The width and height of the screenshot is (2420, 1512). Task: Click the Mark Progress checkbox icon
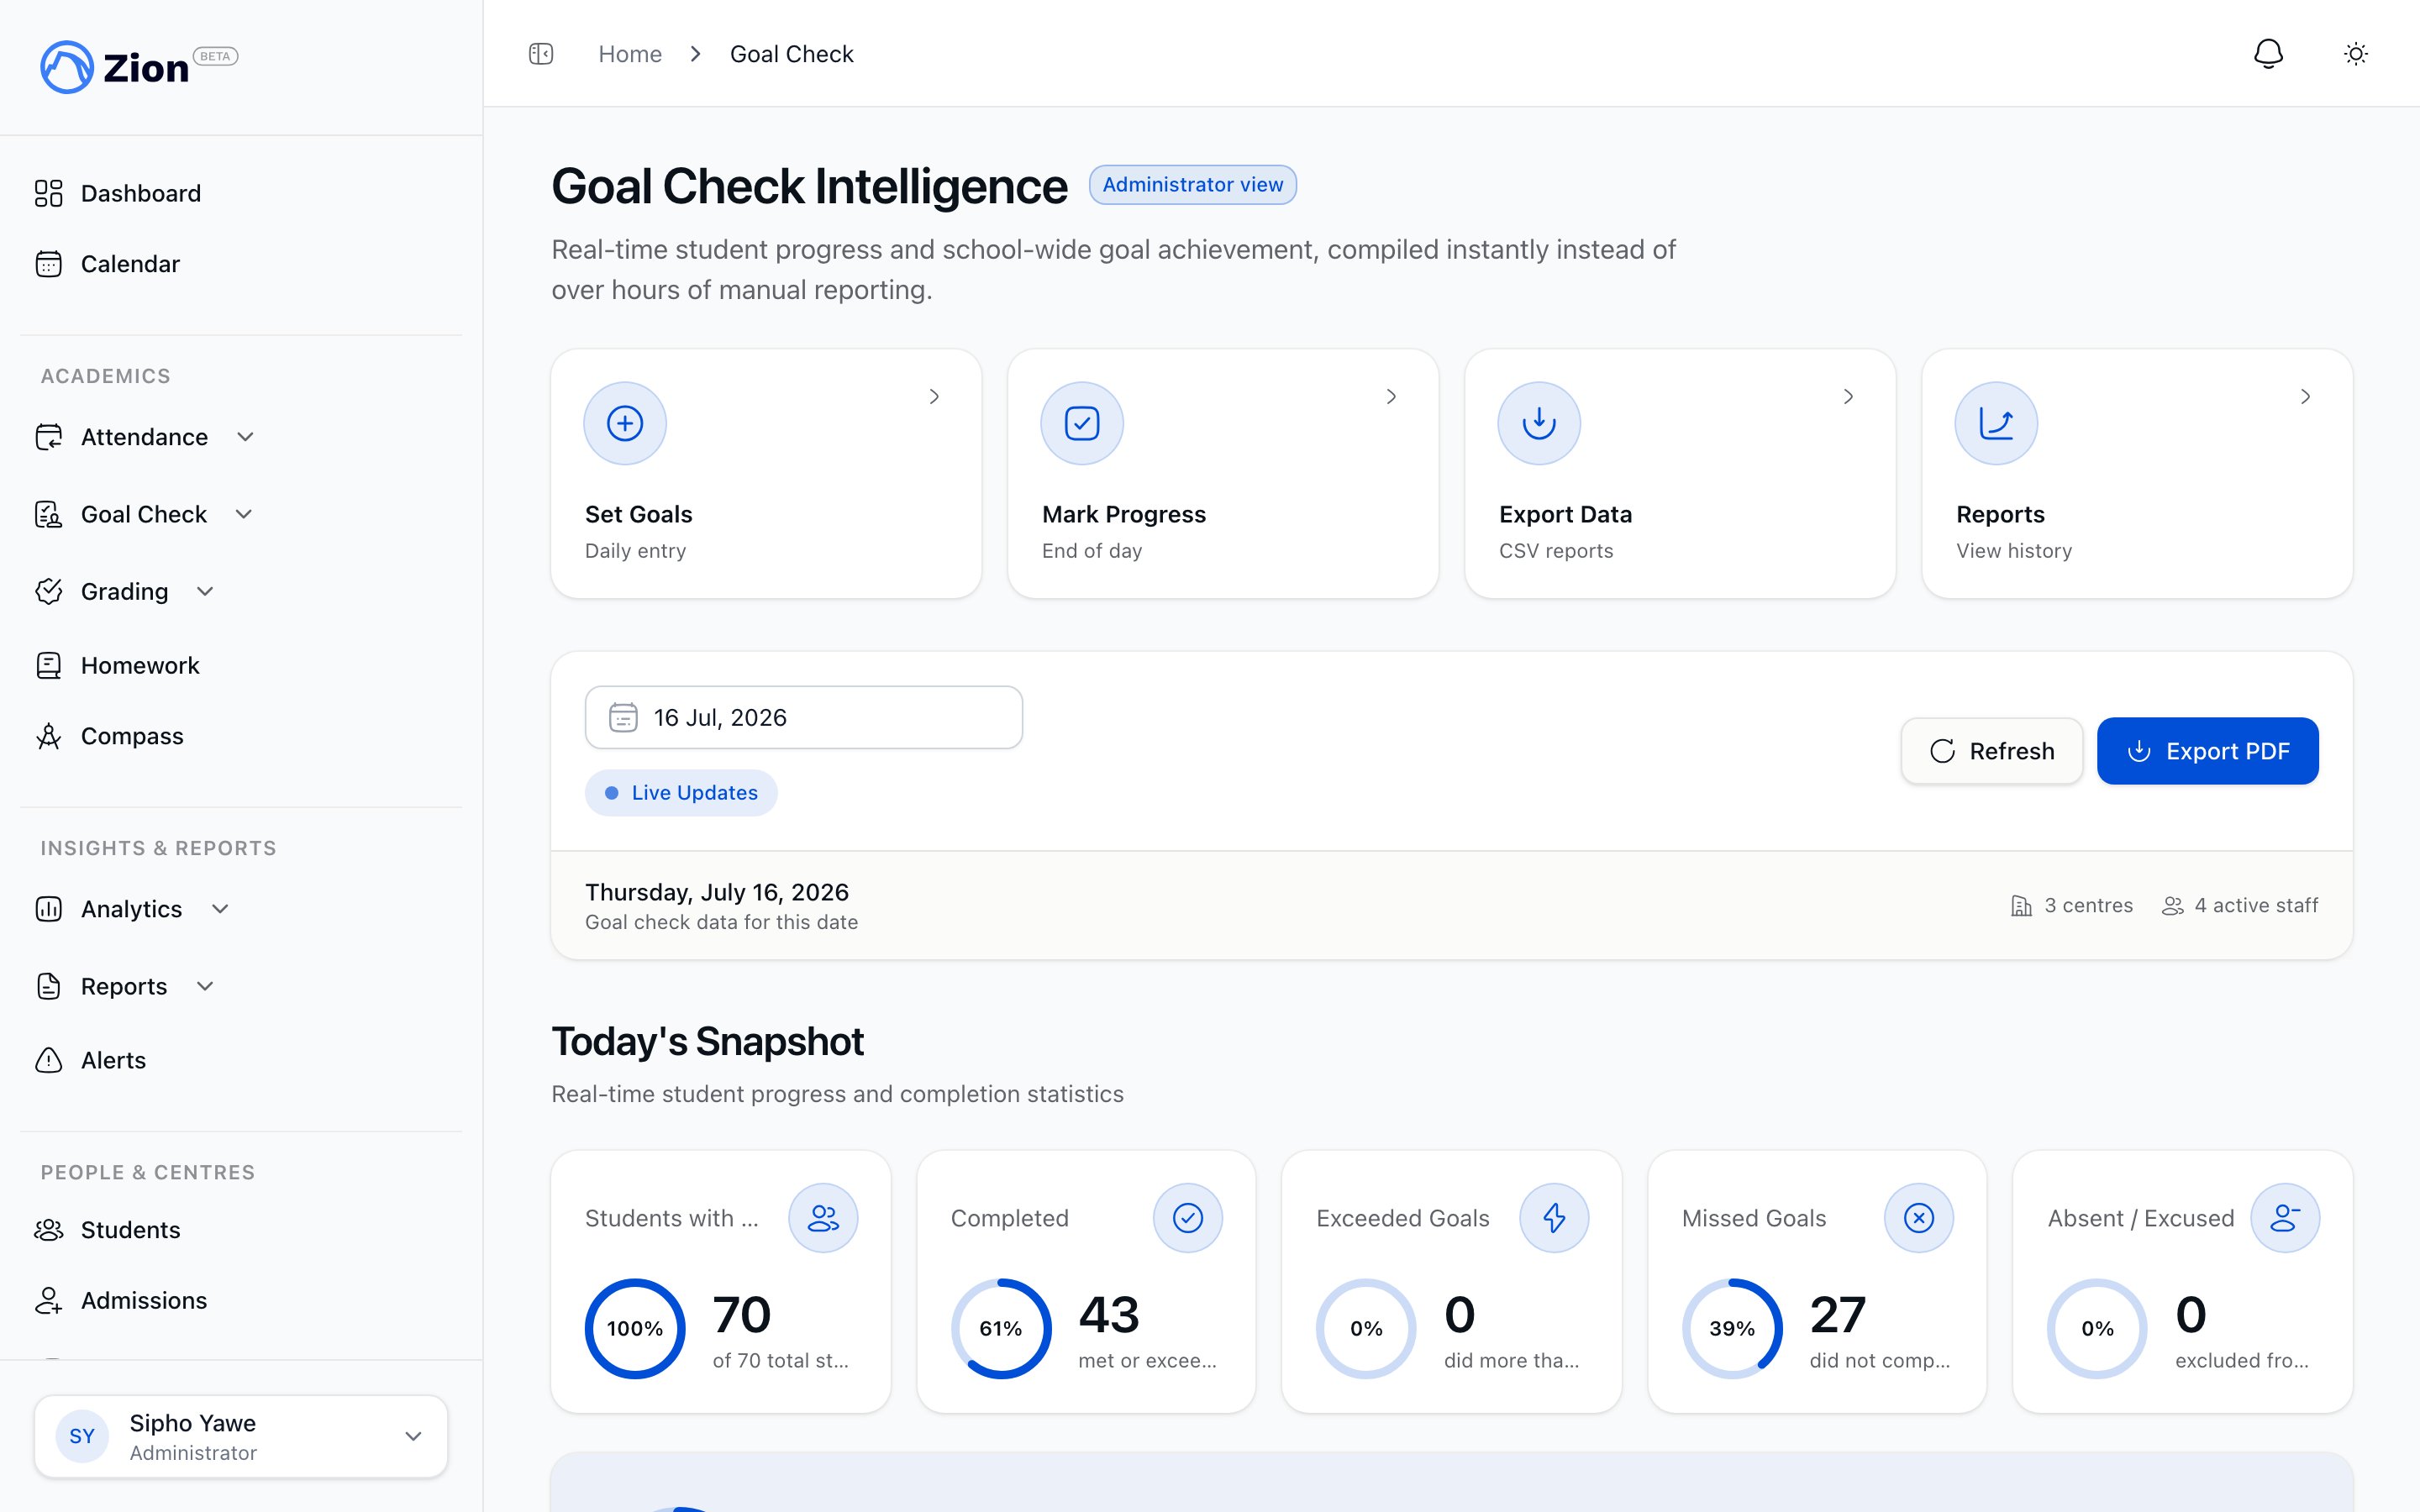point(1082,423)
